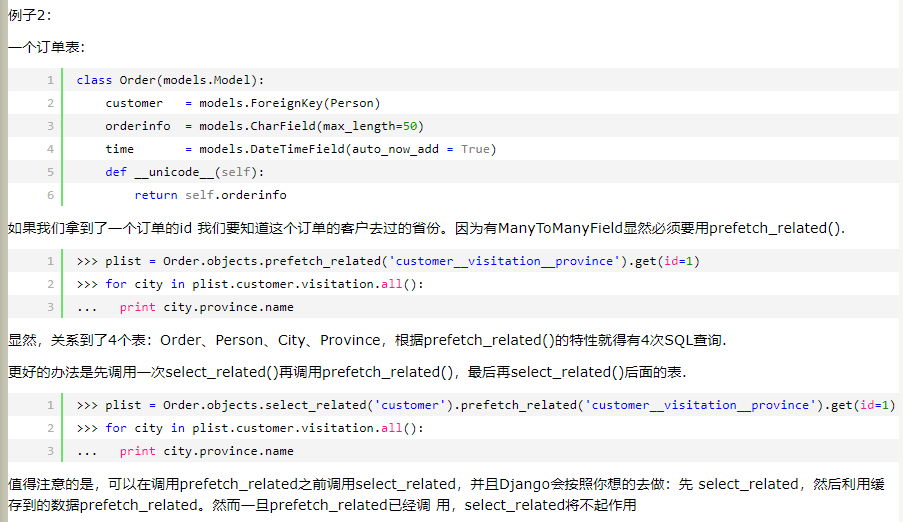Click the second "for city in plist.customer.visitation.all():" line

pyautogui.click(x=250, y=428)
